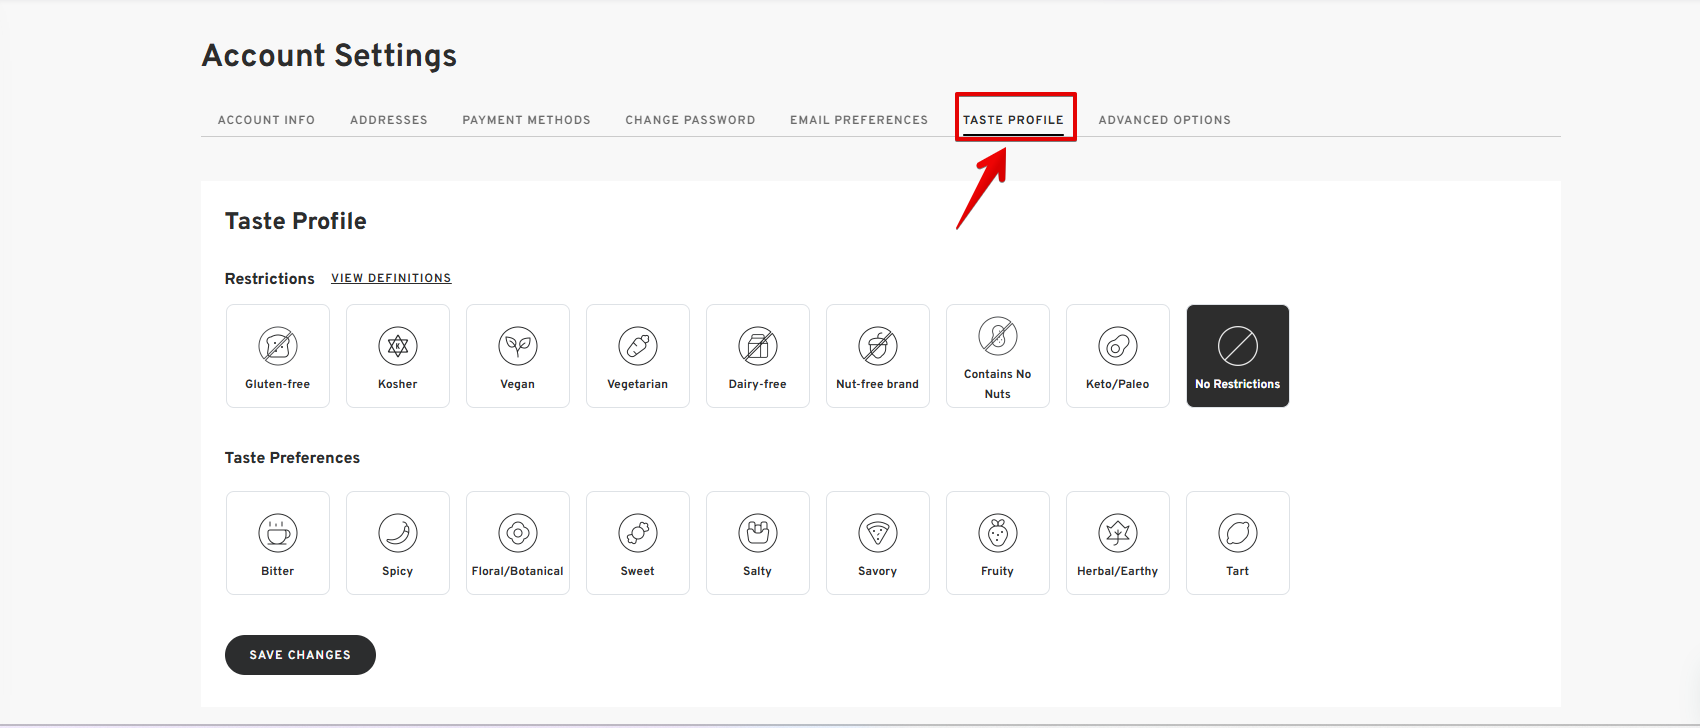Switch to the Payment Methods tab

[x=526, y=120]
